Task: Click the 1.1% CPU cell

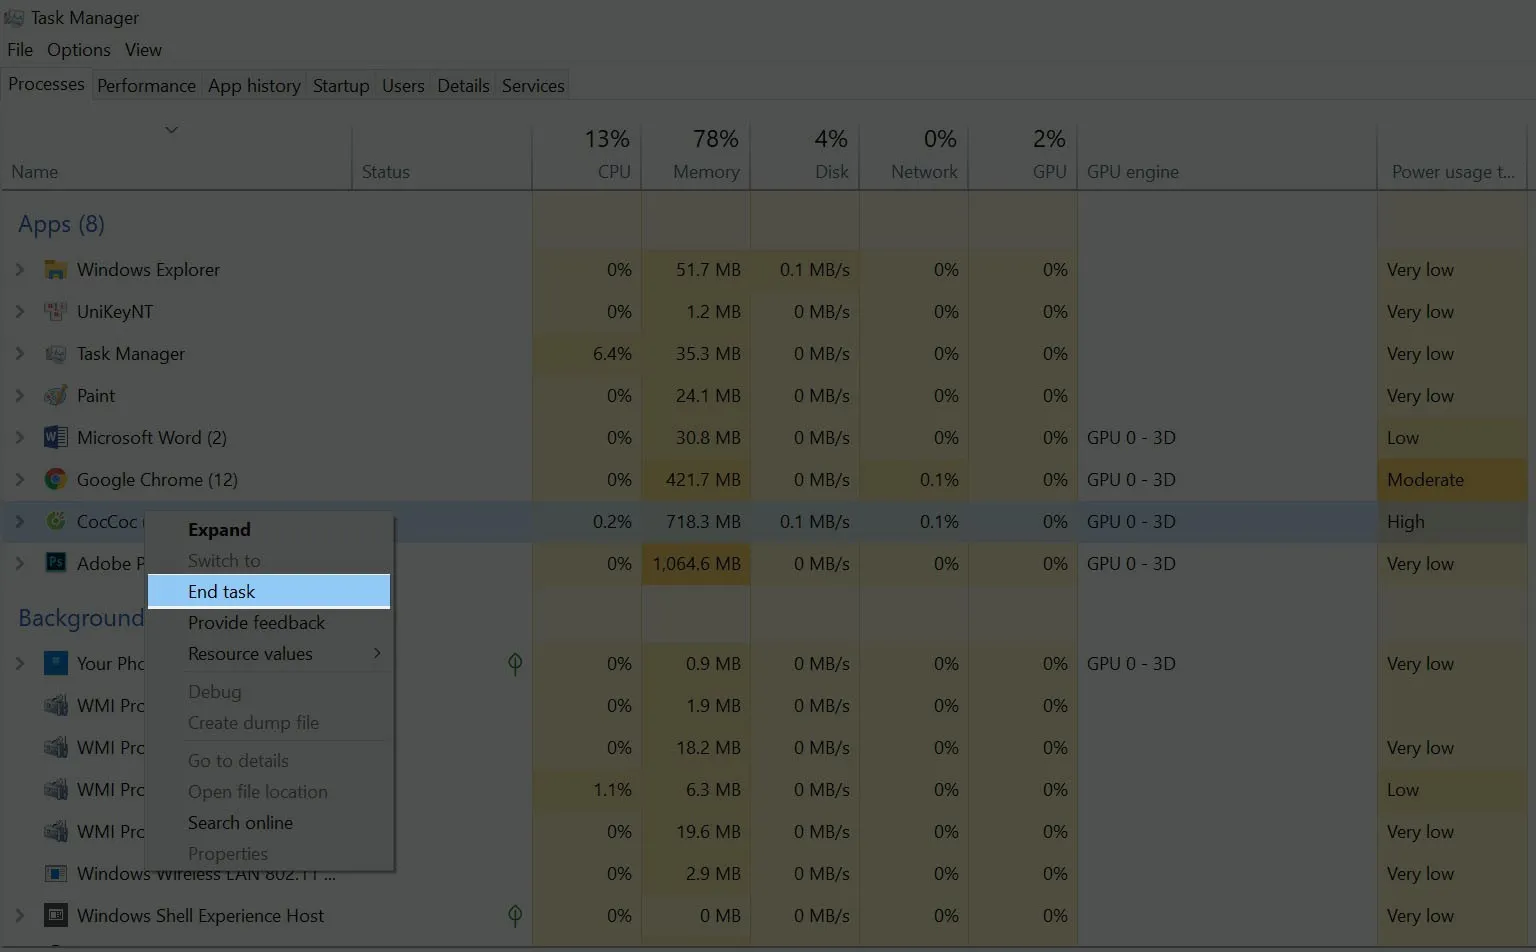Action: tap(587, 790)
